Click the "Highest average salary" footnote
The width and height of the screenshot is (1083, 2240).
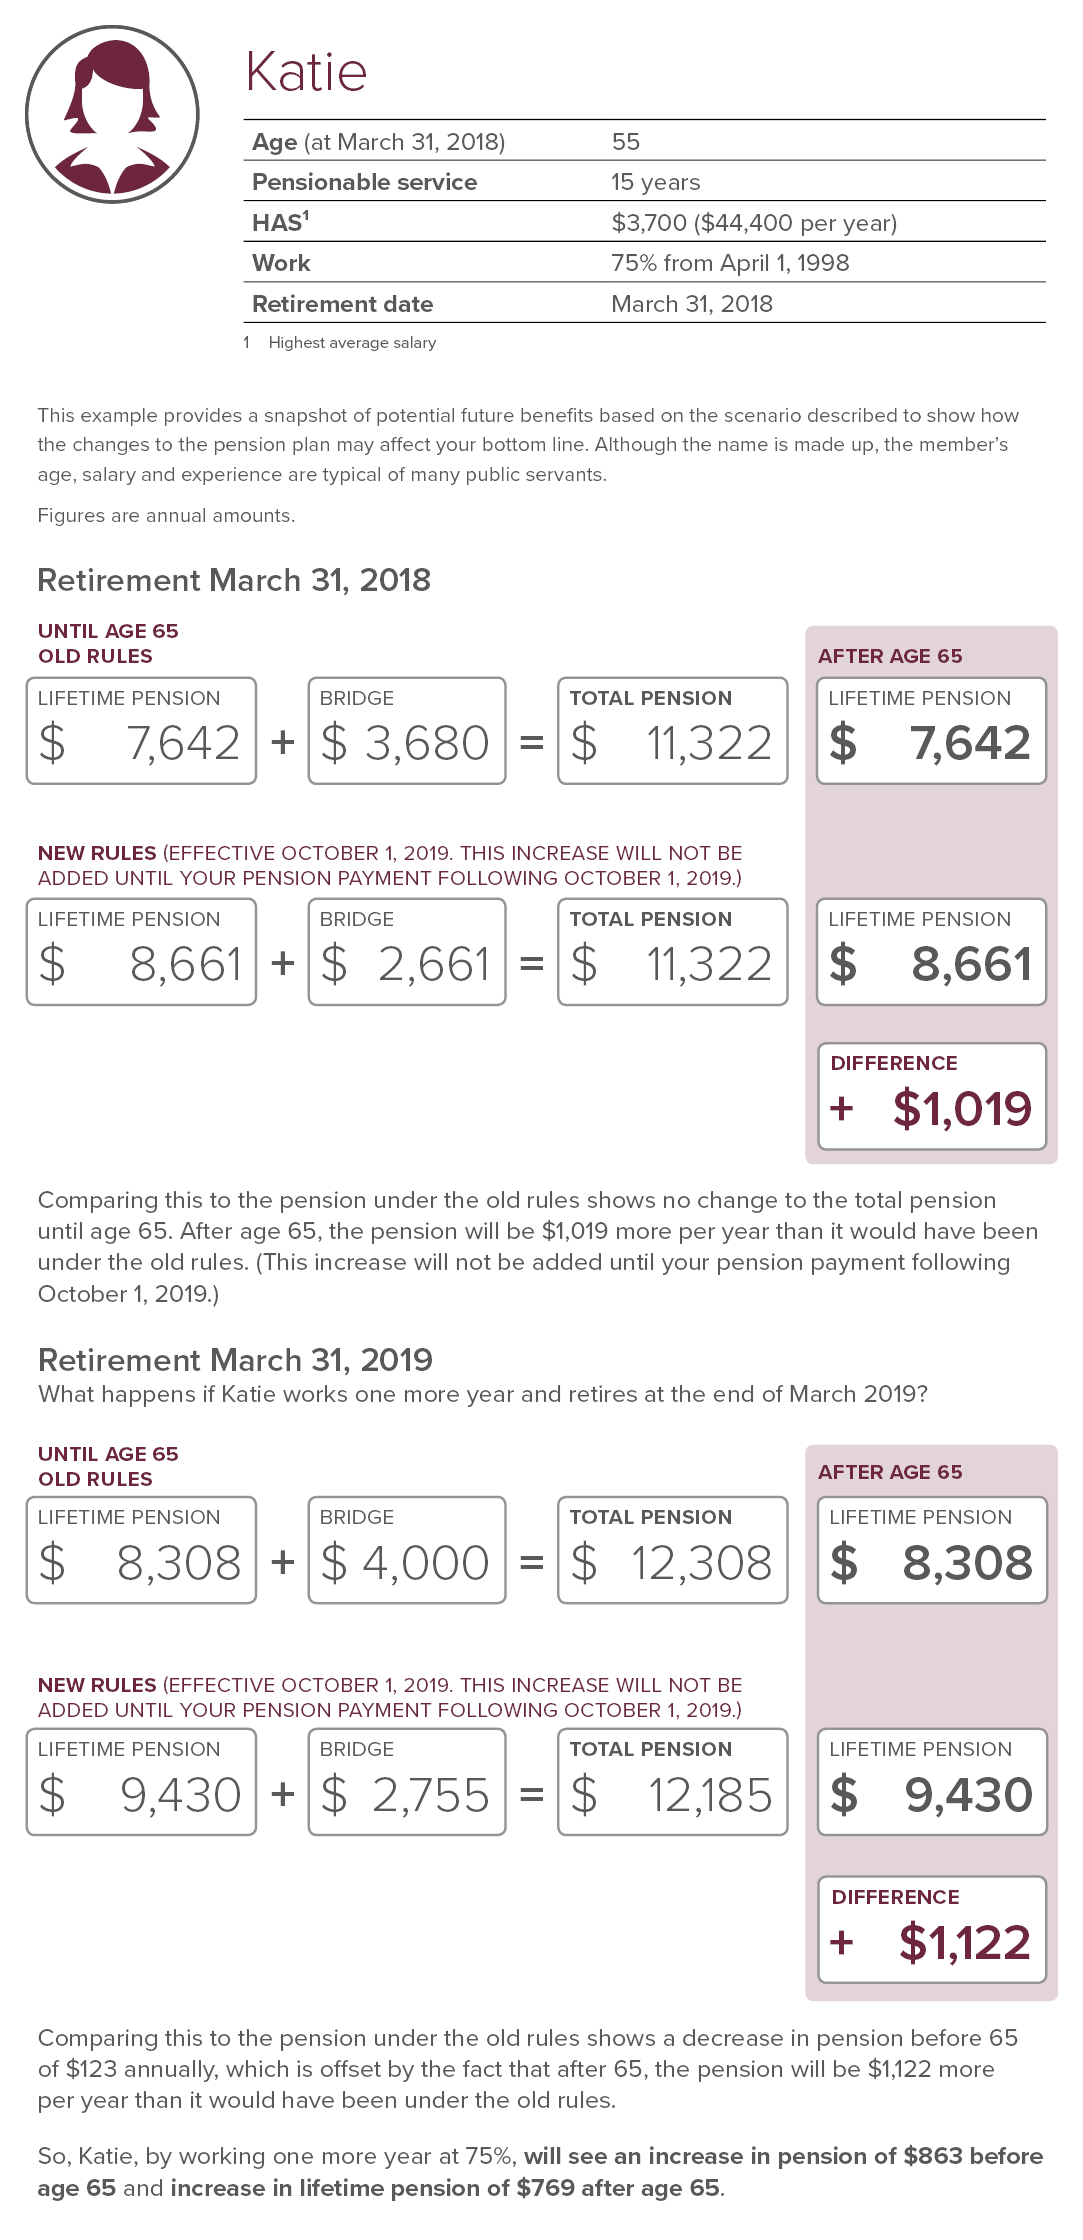(x=352, y=343)
